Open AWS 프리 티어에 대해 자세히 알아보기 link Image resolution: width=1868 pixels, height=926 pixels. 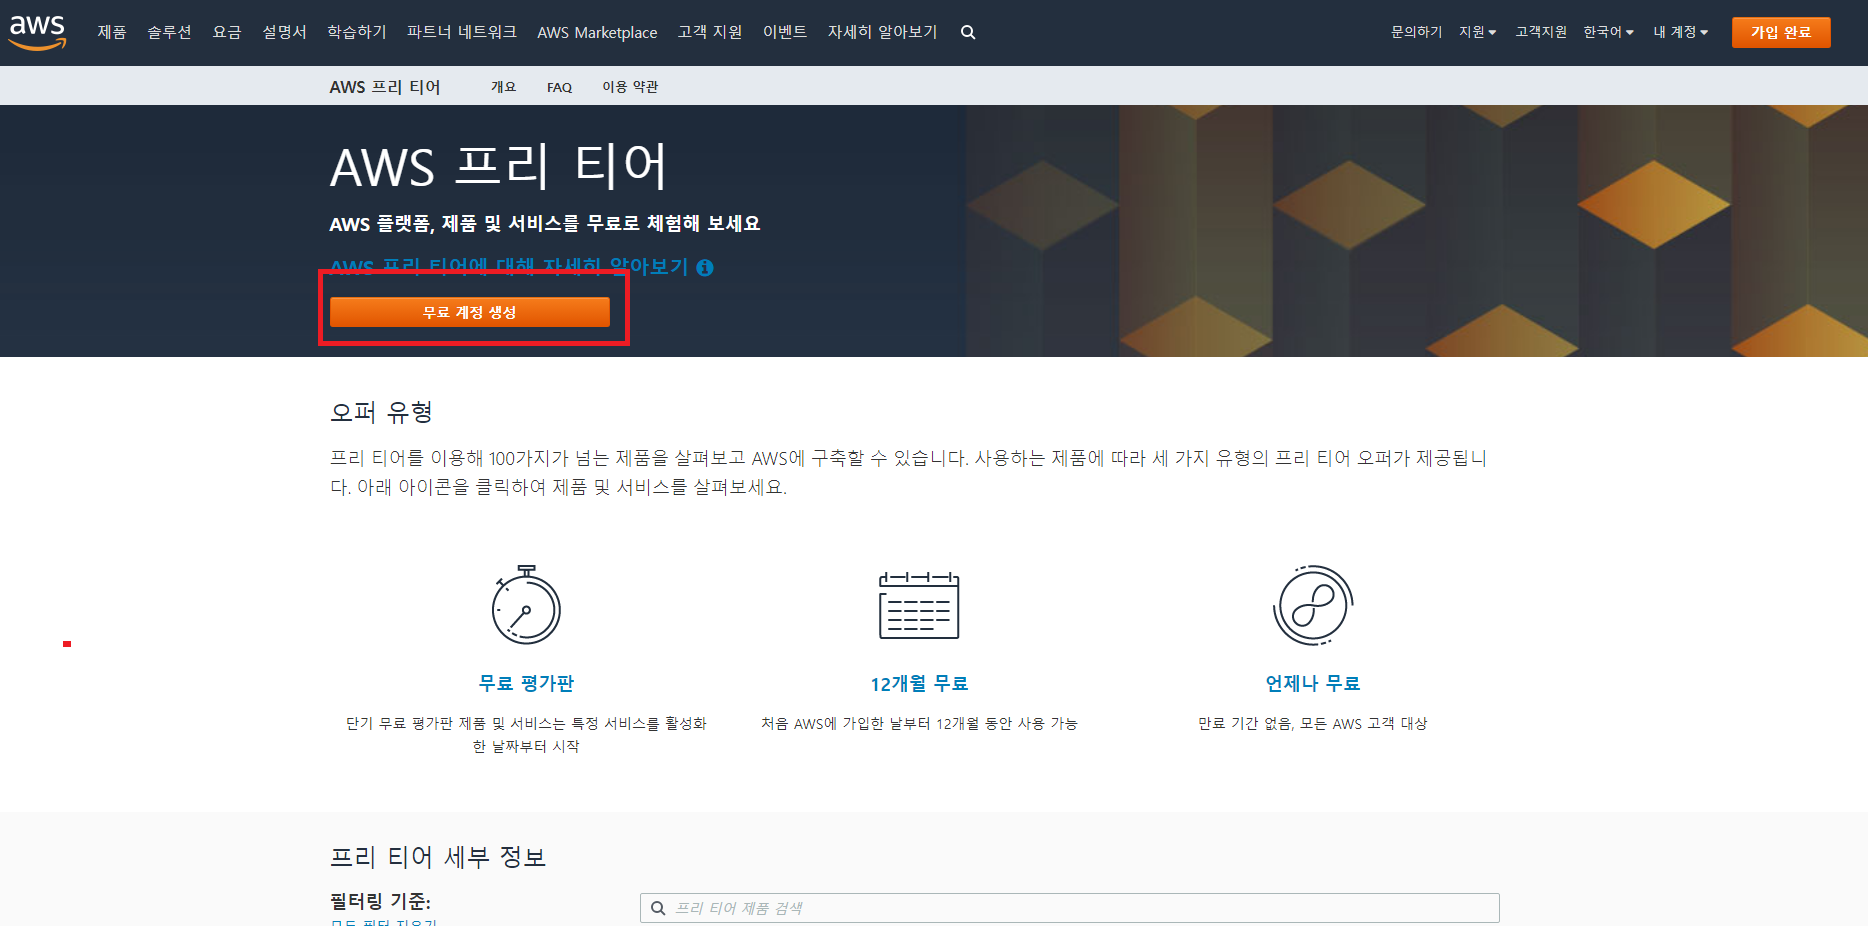tap(509, 267)
